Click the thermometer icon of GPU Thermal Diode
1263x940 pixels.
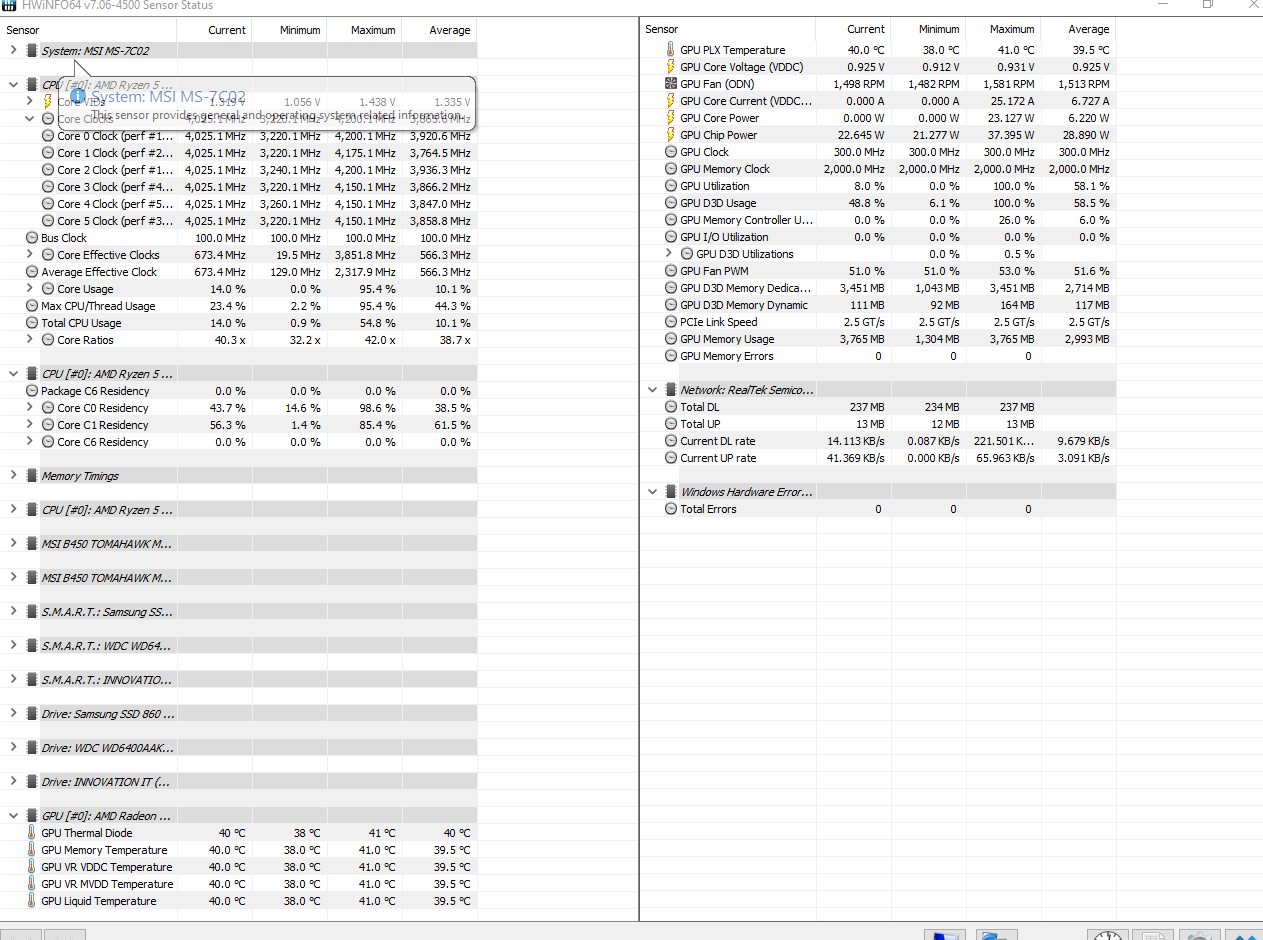pyautogui.click(x=32, y=833)
